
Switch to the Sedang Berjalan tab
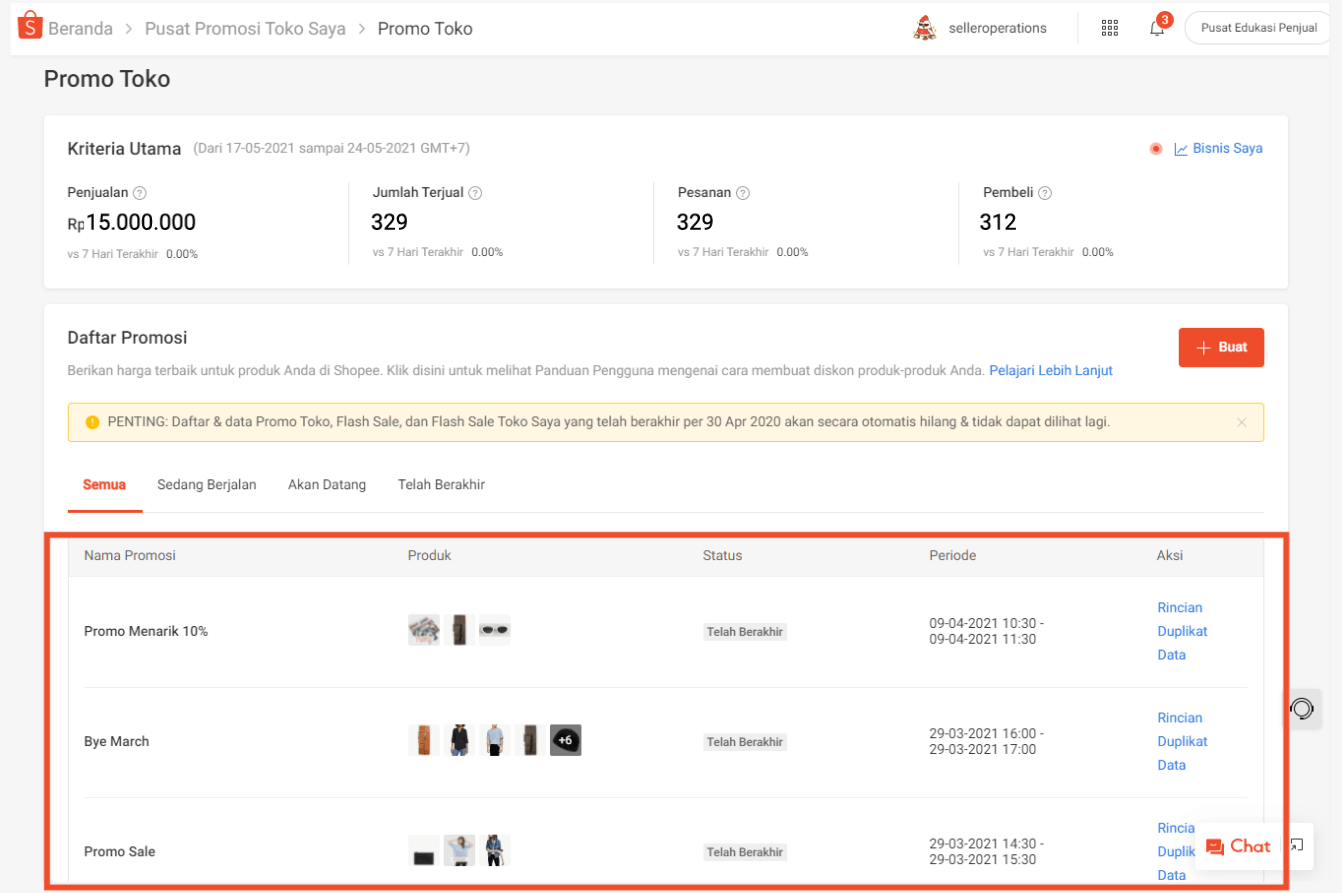(206, 485)
